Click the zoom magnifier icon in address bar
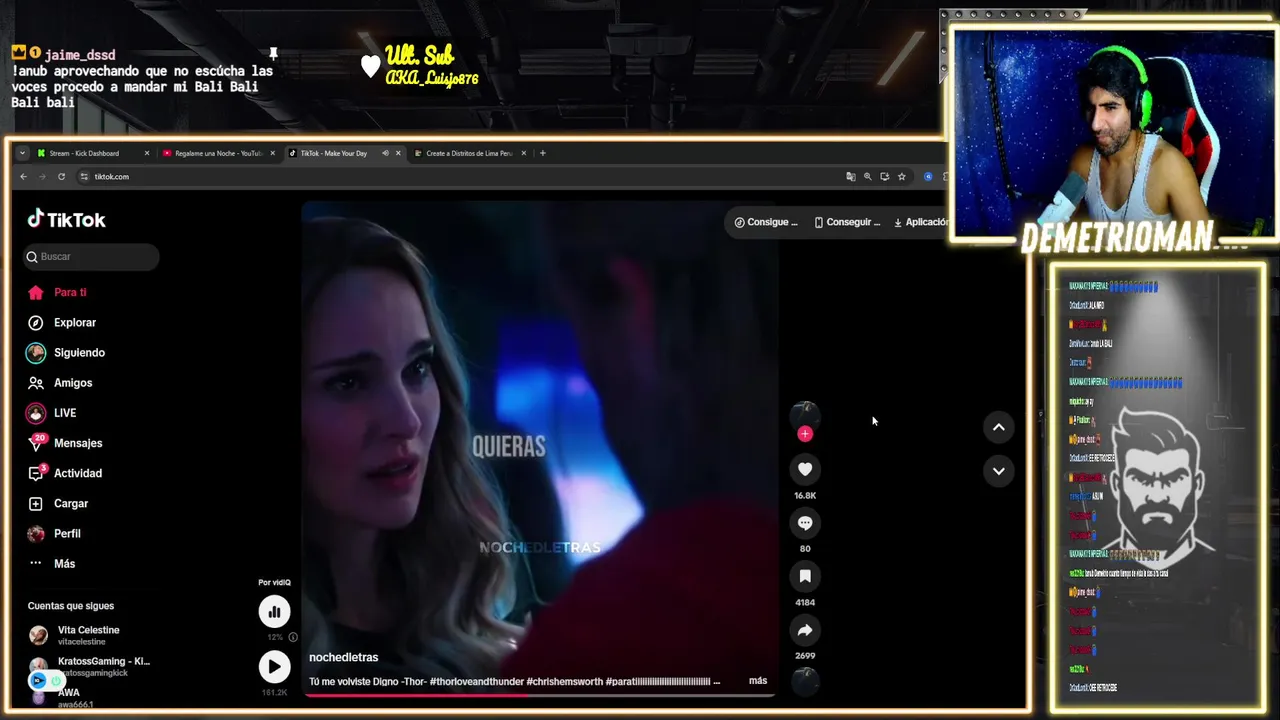This screenshot has height=720, width=1280. tap(867, 177)
